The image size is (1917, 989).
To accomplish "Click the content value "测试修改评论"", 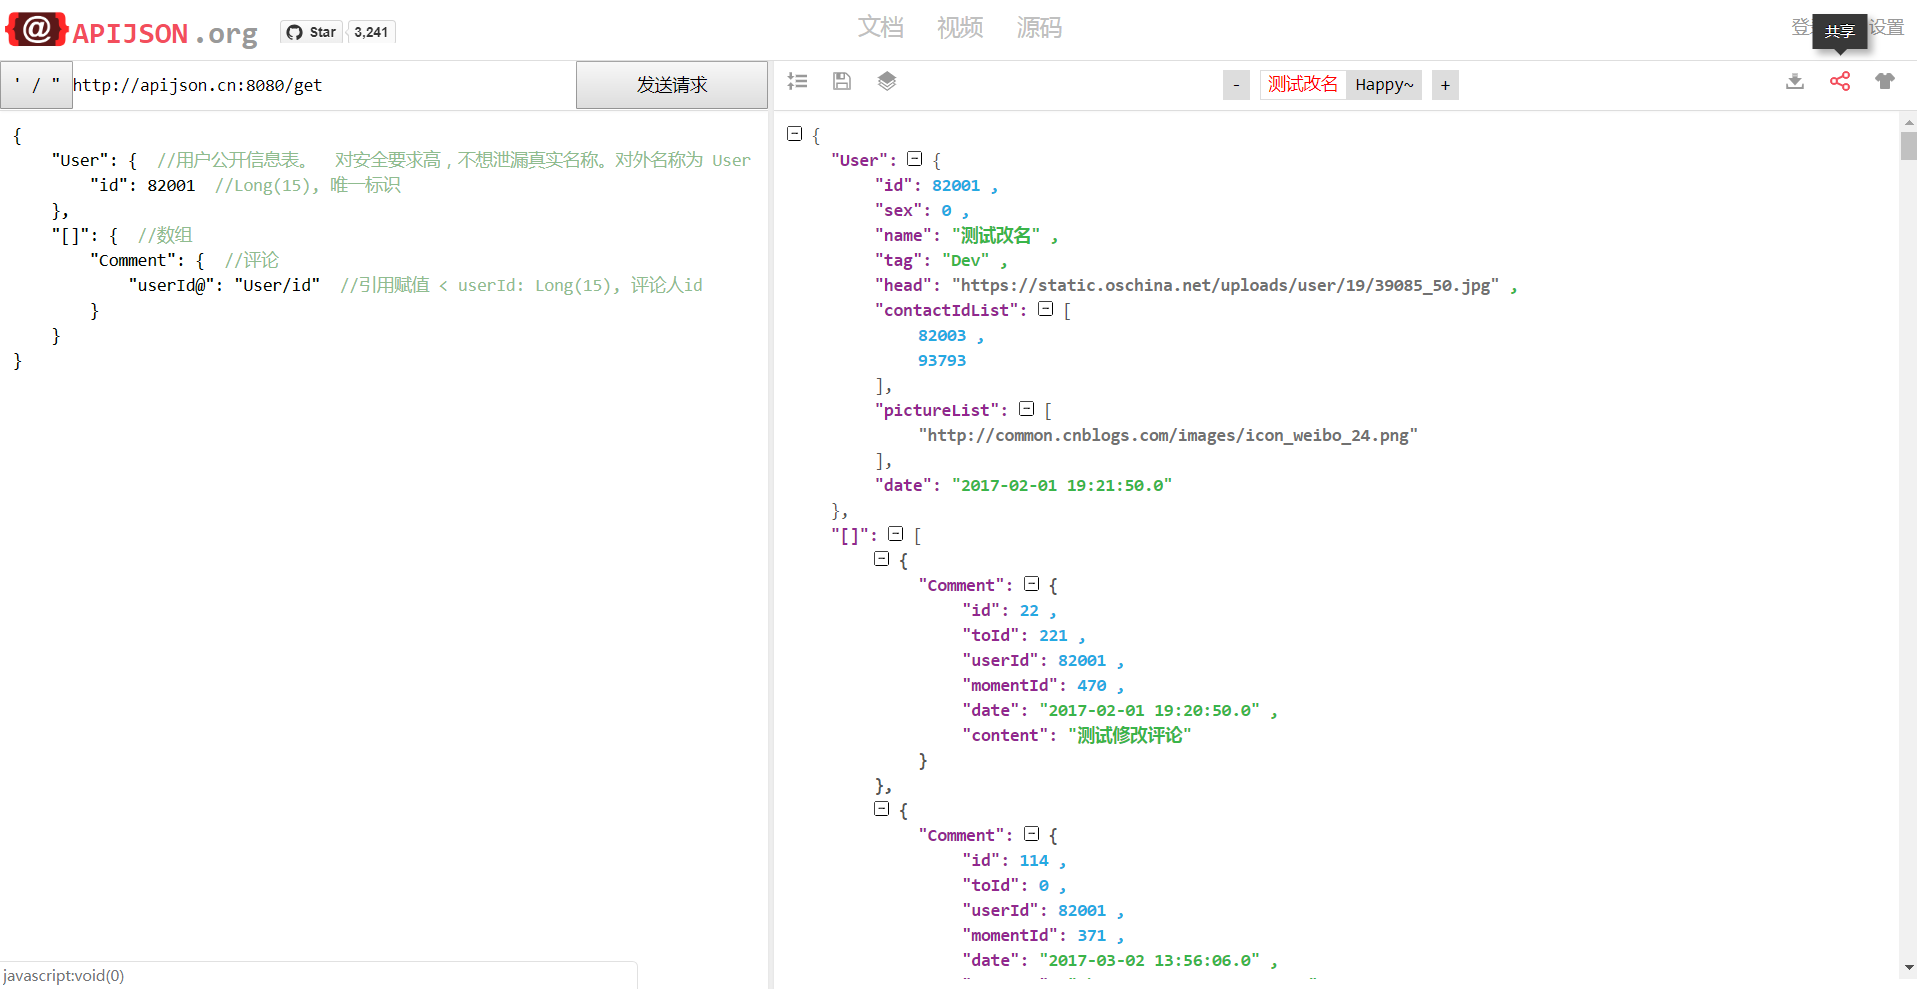I will pos(1130,736).
